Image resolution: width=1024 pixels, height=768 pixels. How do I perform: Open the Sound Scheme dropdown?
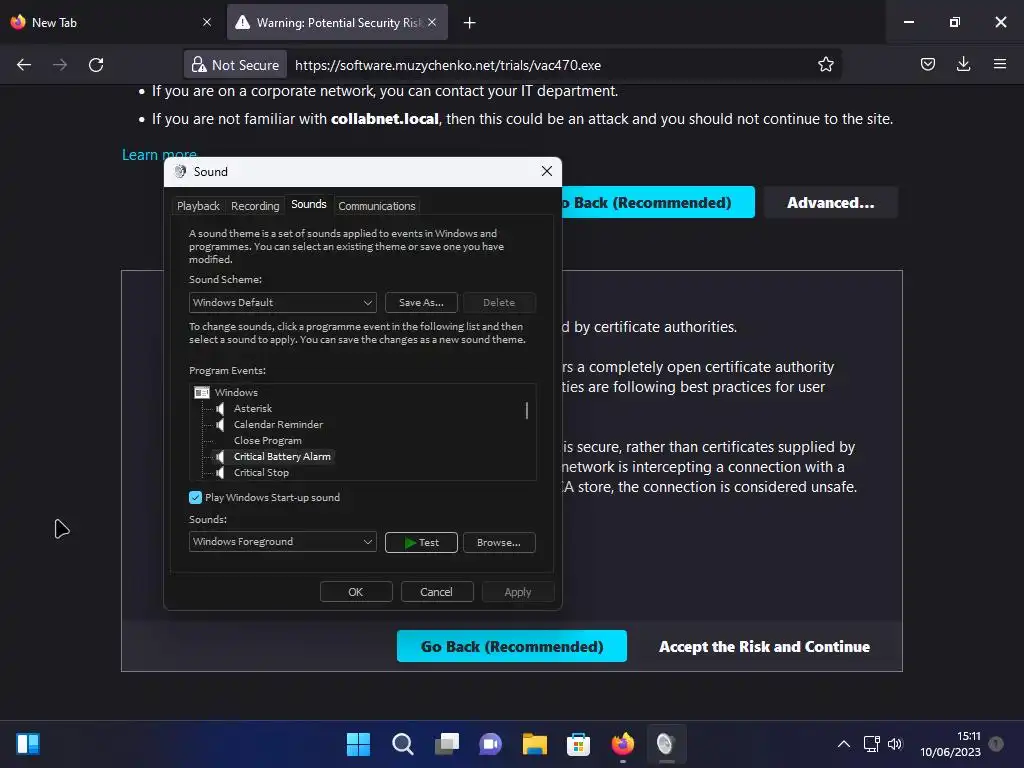pyautogui.click(x=283, y=302)
